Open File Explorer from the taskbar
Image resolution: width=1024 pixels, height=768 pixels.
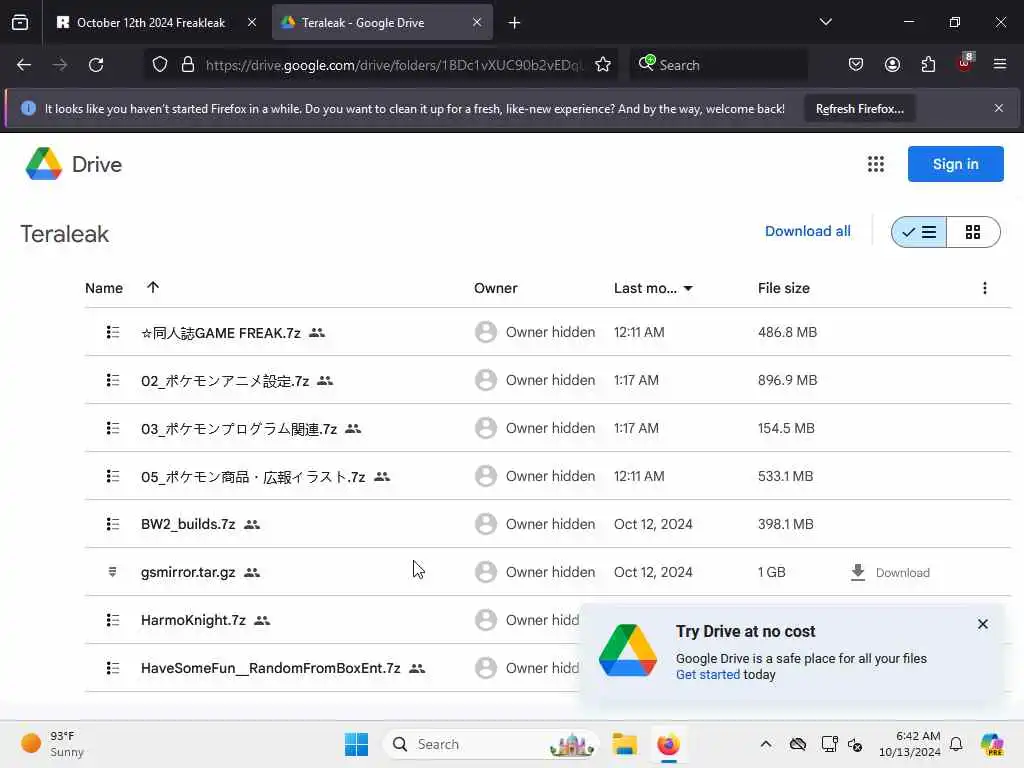pos(624,744)
